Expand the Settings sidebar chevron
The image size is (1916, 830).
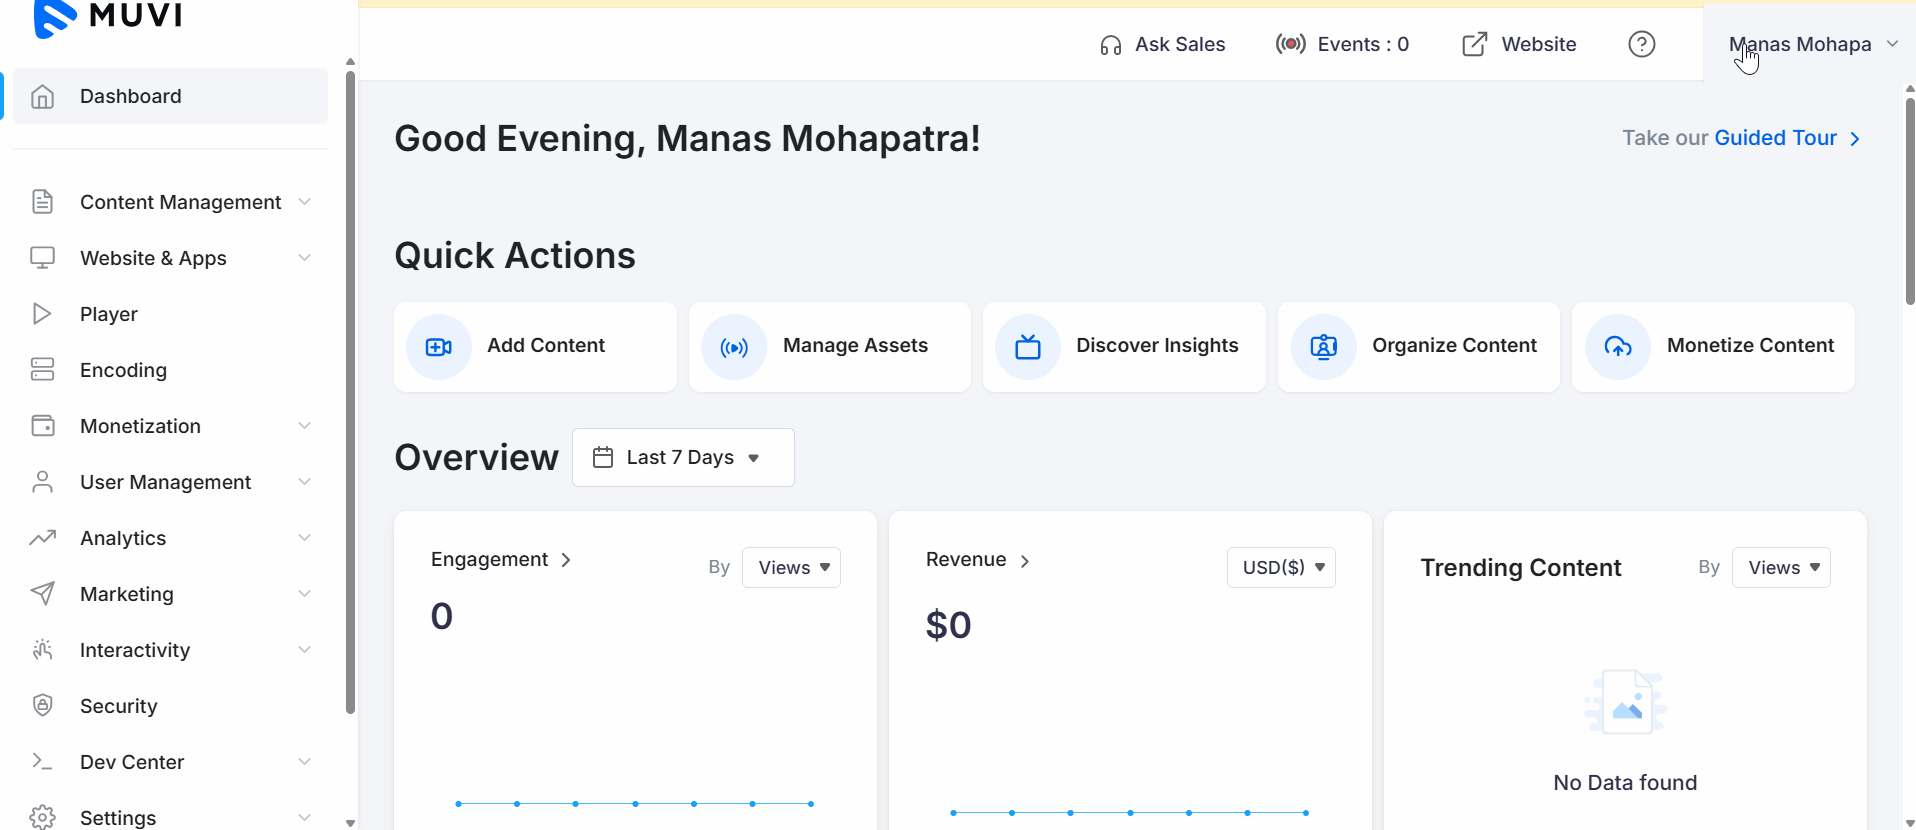tap(304, 818)
